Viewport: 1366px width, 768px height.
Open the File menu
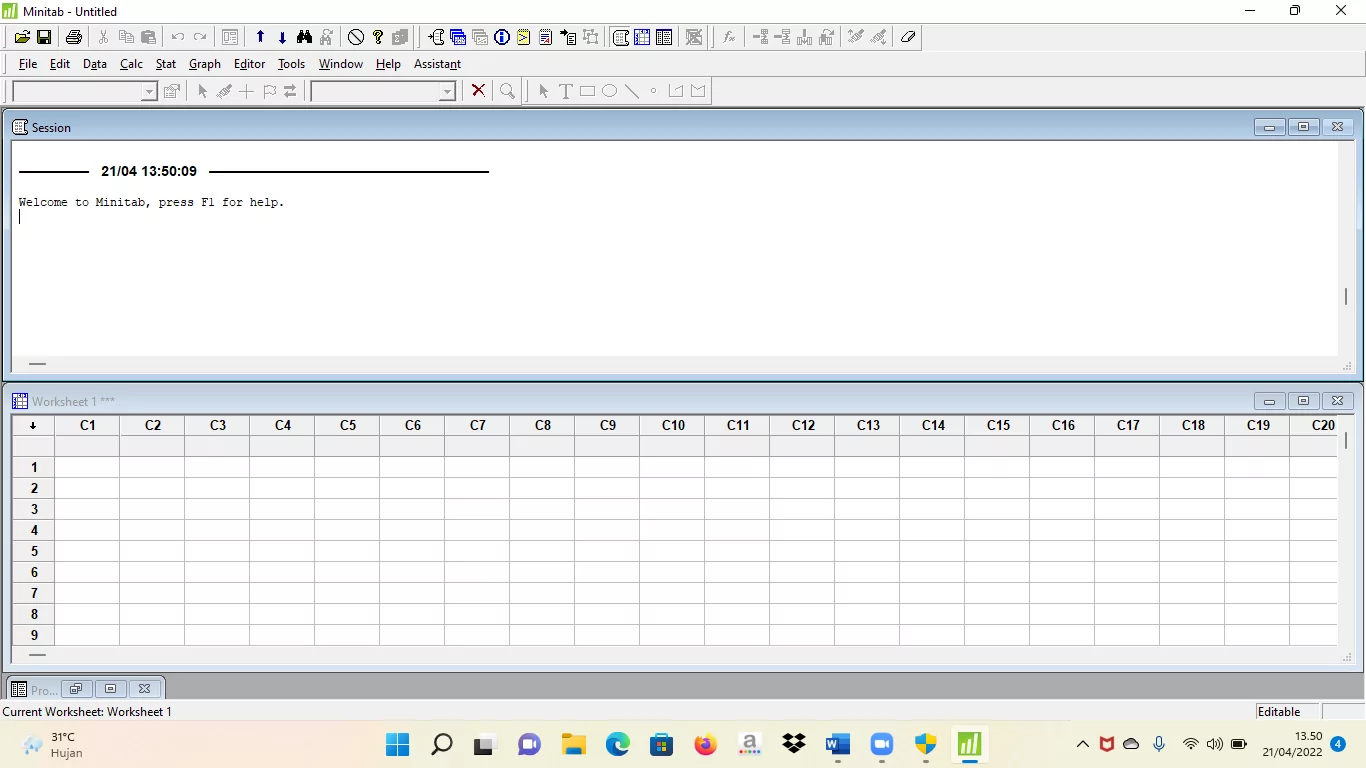point(28,64)
